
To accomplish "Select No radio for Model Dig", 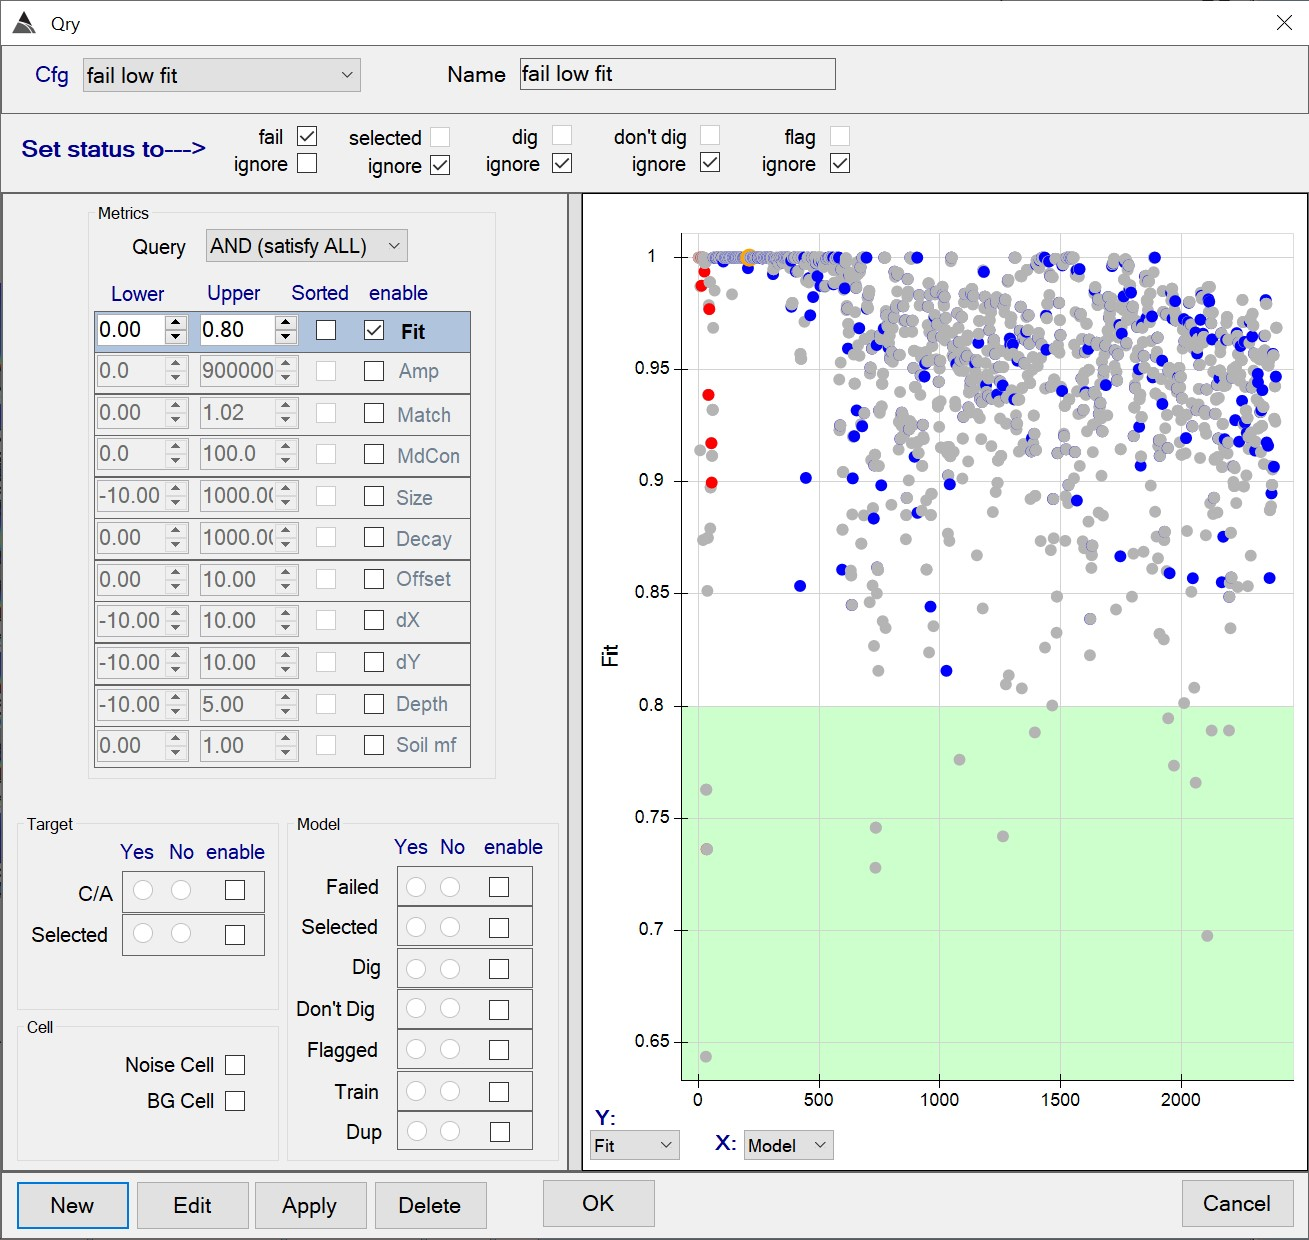I will click(450, 969).
